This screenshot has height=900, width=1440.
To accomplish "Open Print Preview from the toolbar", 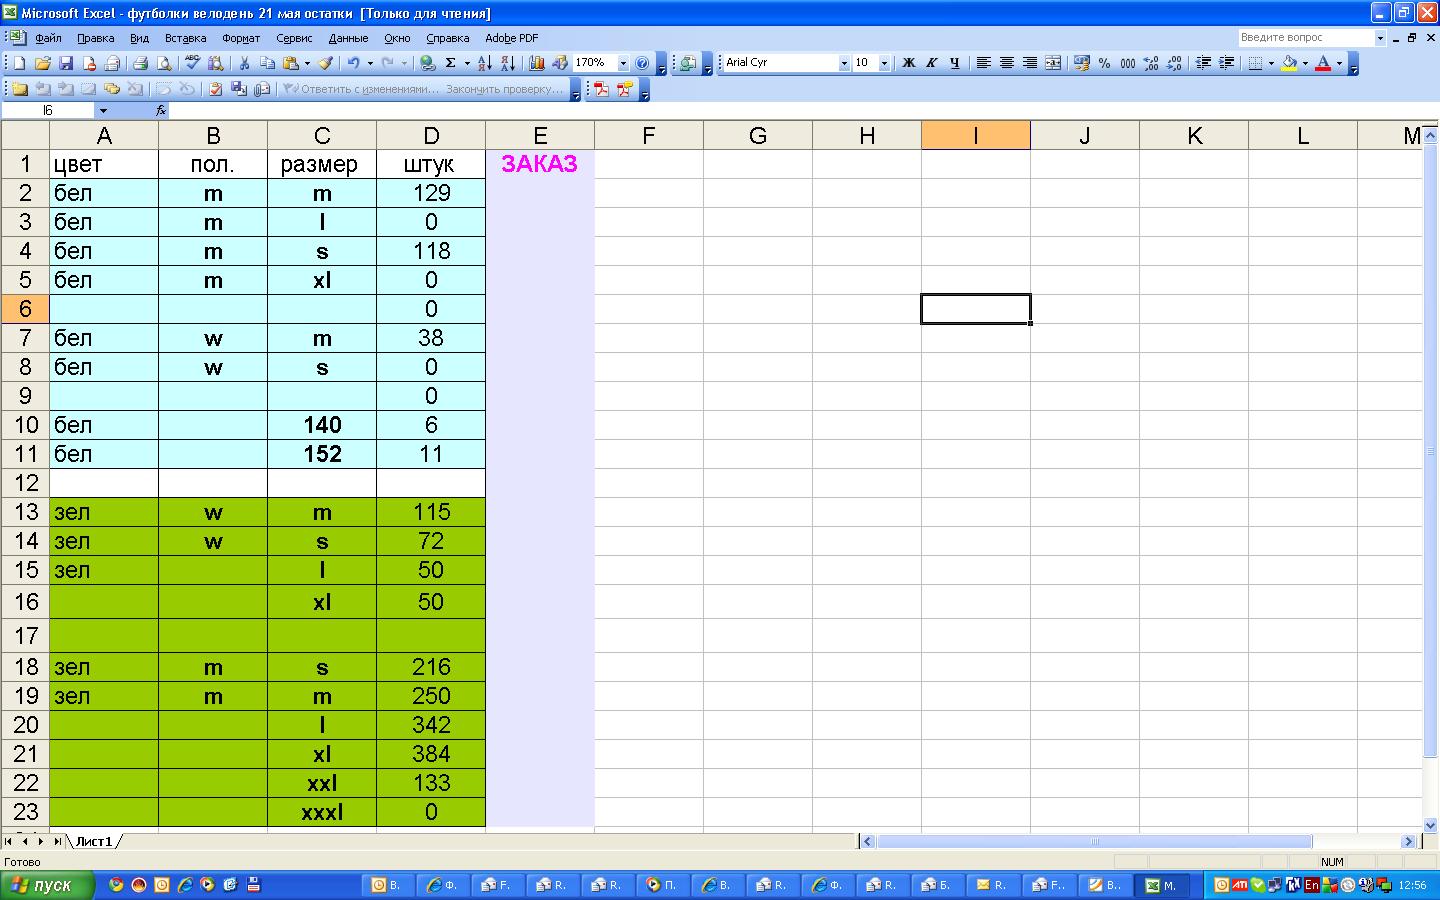I will tap(164, 63).
